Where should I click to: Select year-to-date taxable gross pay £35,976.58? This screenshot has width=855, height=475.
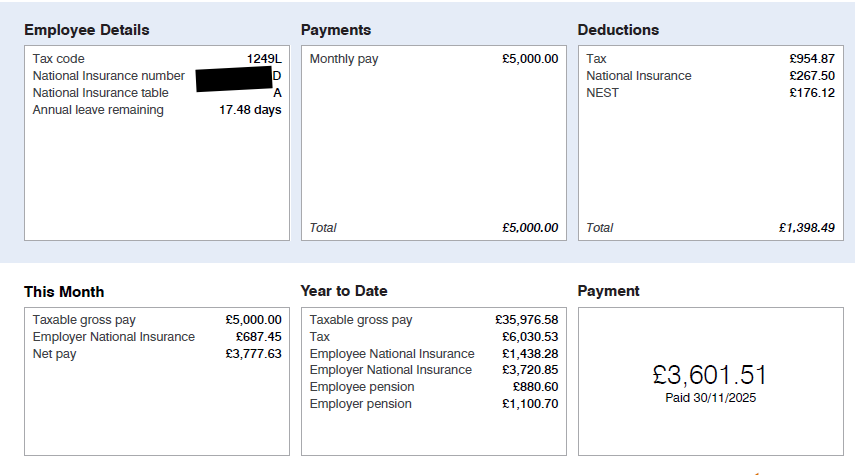(x=526, y=320)
